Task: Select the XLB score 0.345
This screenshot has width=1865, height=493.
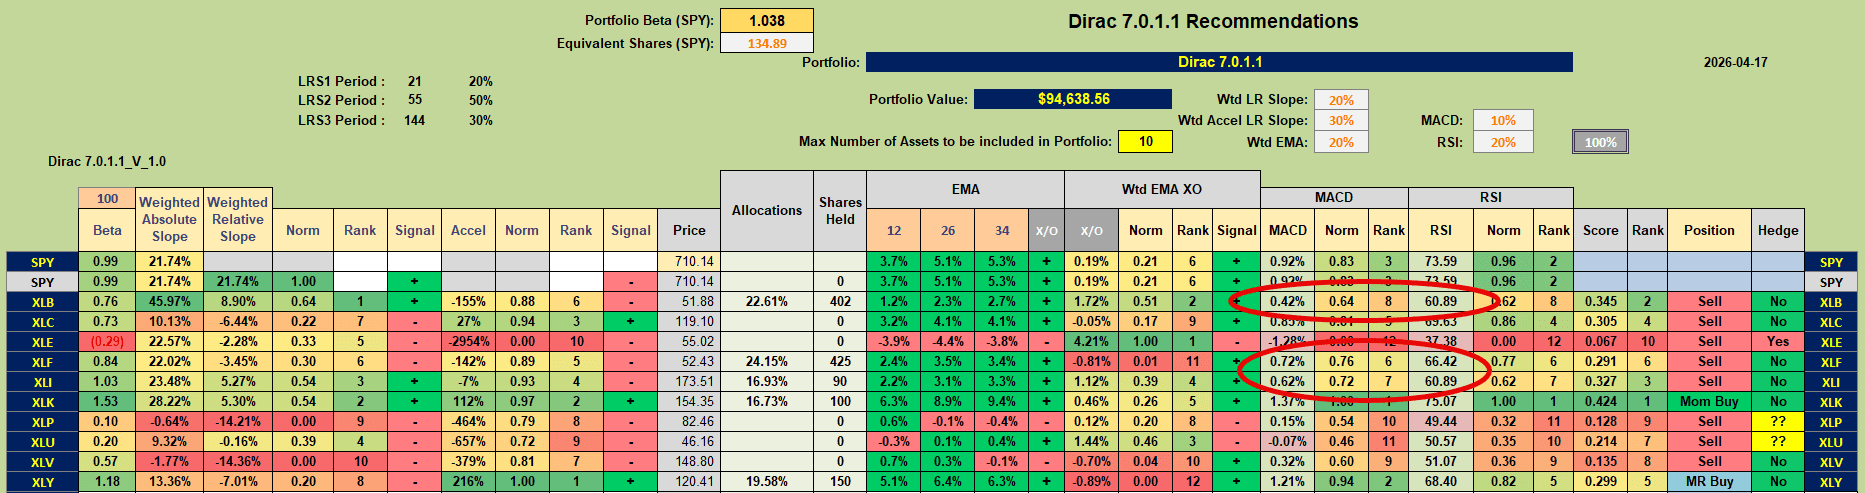Action: pyautogui.click(x=1600, y=301)
